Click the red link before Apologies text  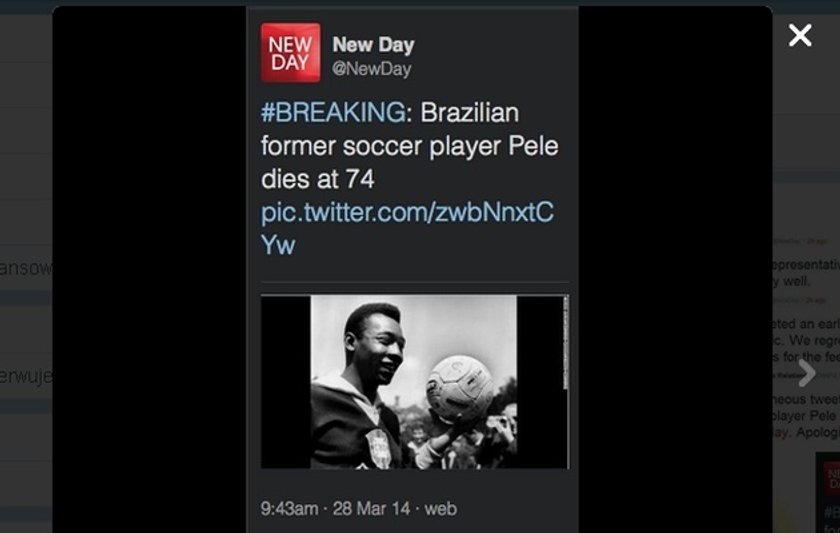[x=781, y=432]
